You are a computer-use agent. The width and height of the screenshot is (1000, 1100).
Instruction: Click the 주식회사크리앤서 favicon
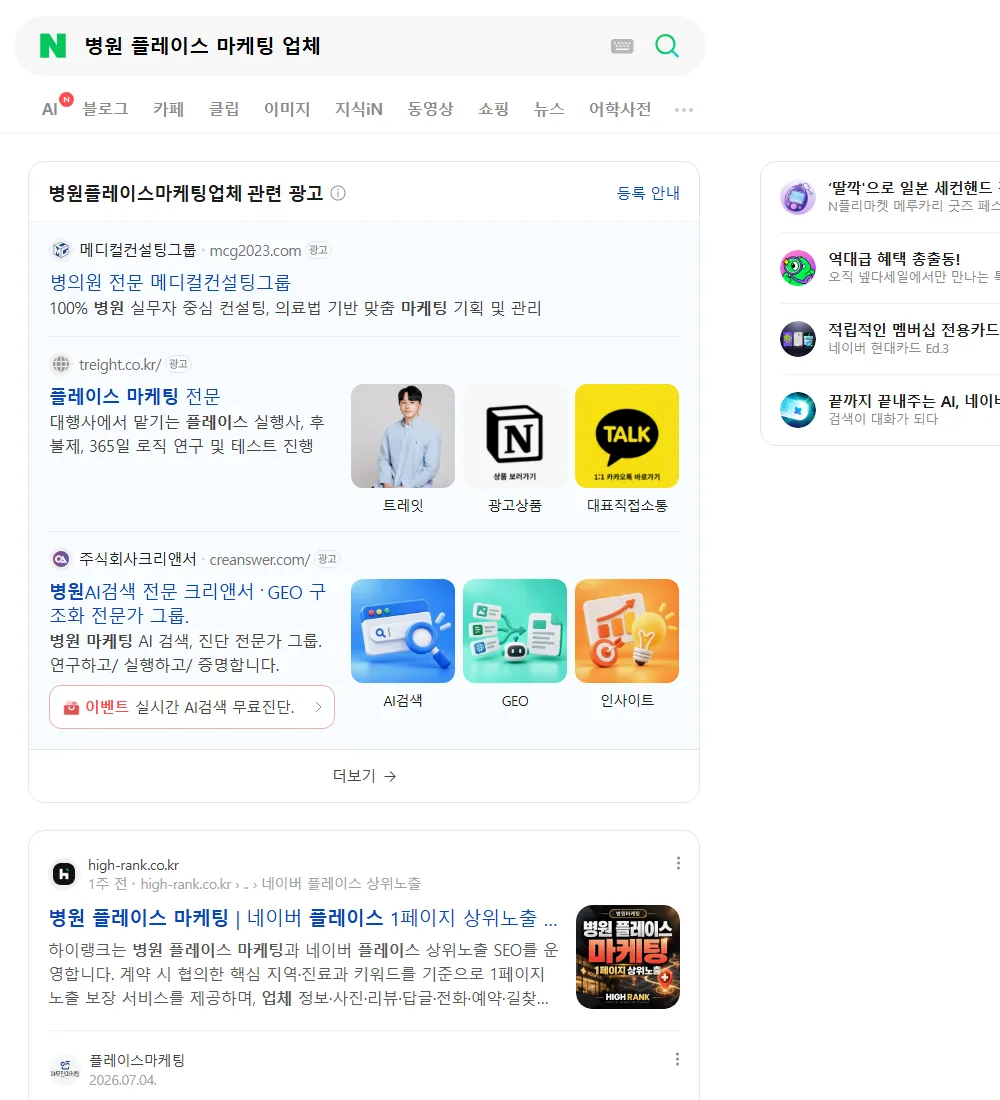(x=62, y=559)
